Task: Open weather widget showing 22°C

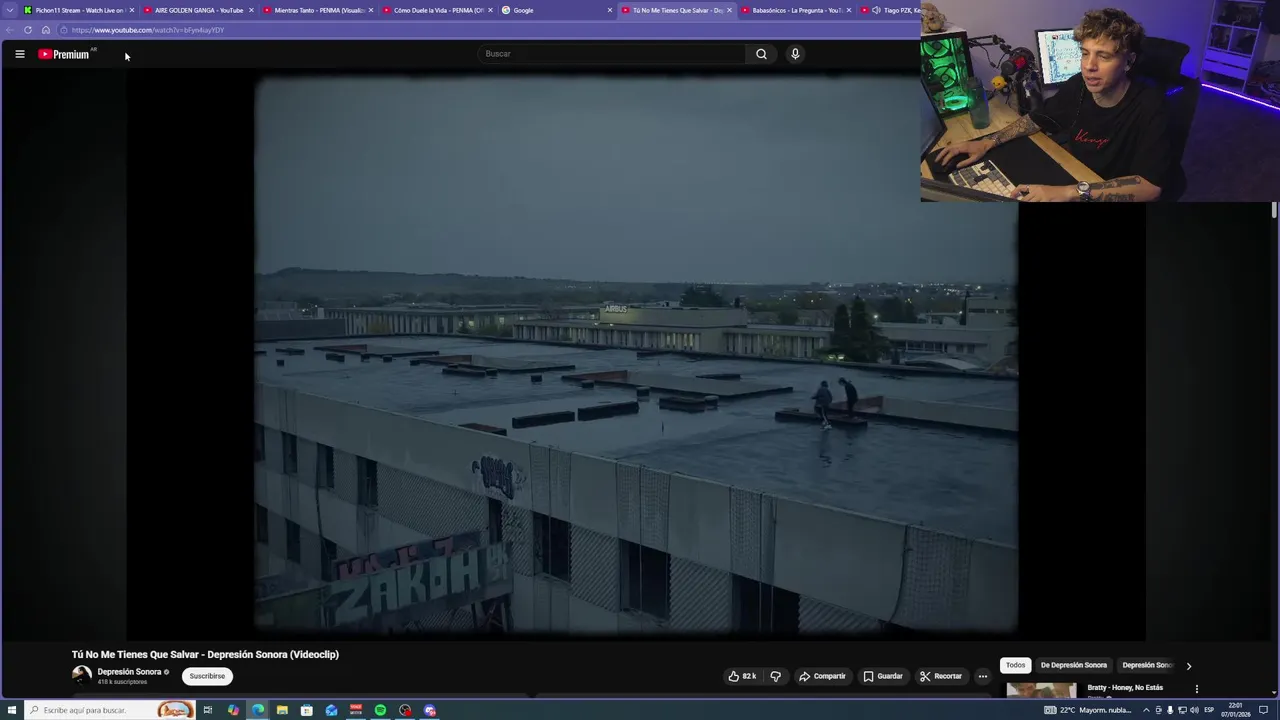Action: point(1088,710)
